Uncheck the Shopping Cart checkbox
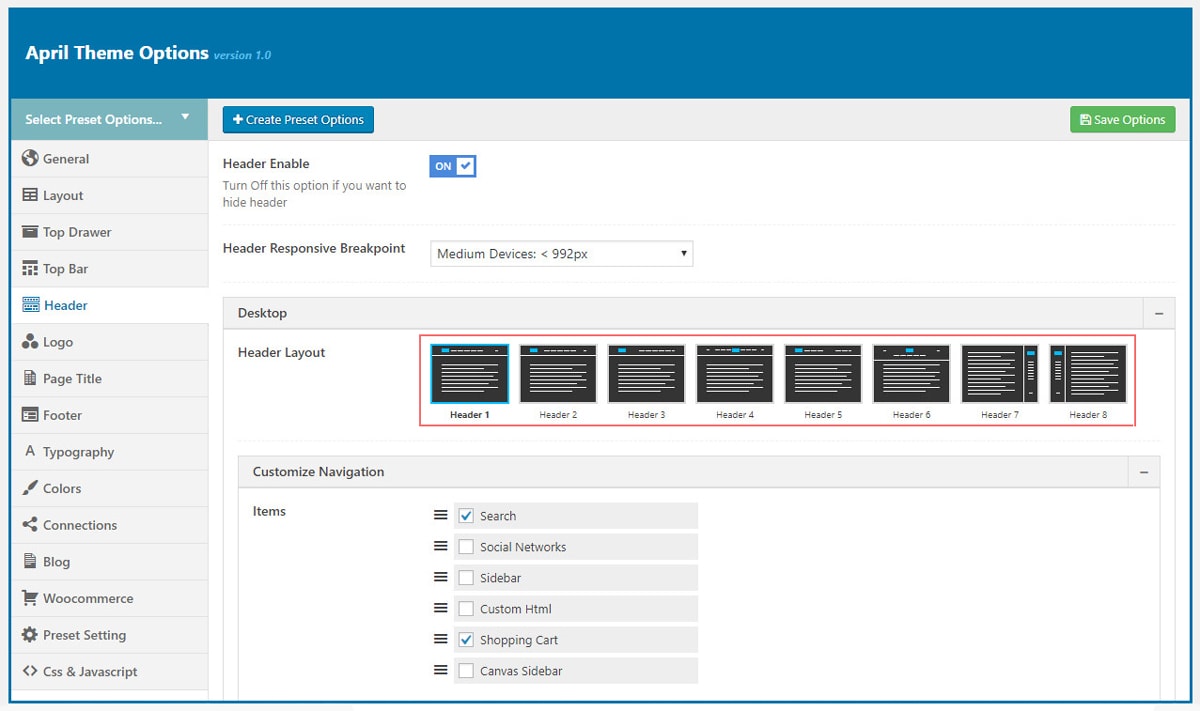 pos(466,640)
